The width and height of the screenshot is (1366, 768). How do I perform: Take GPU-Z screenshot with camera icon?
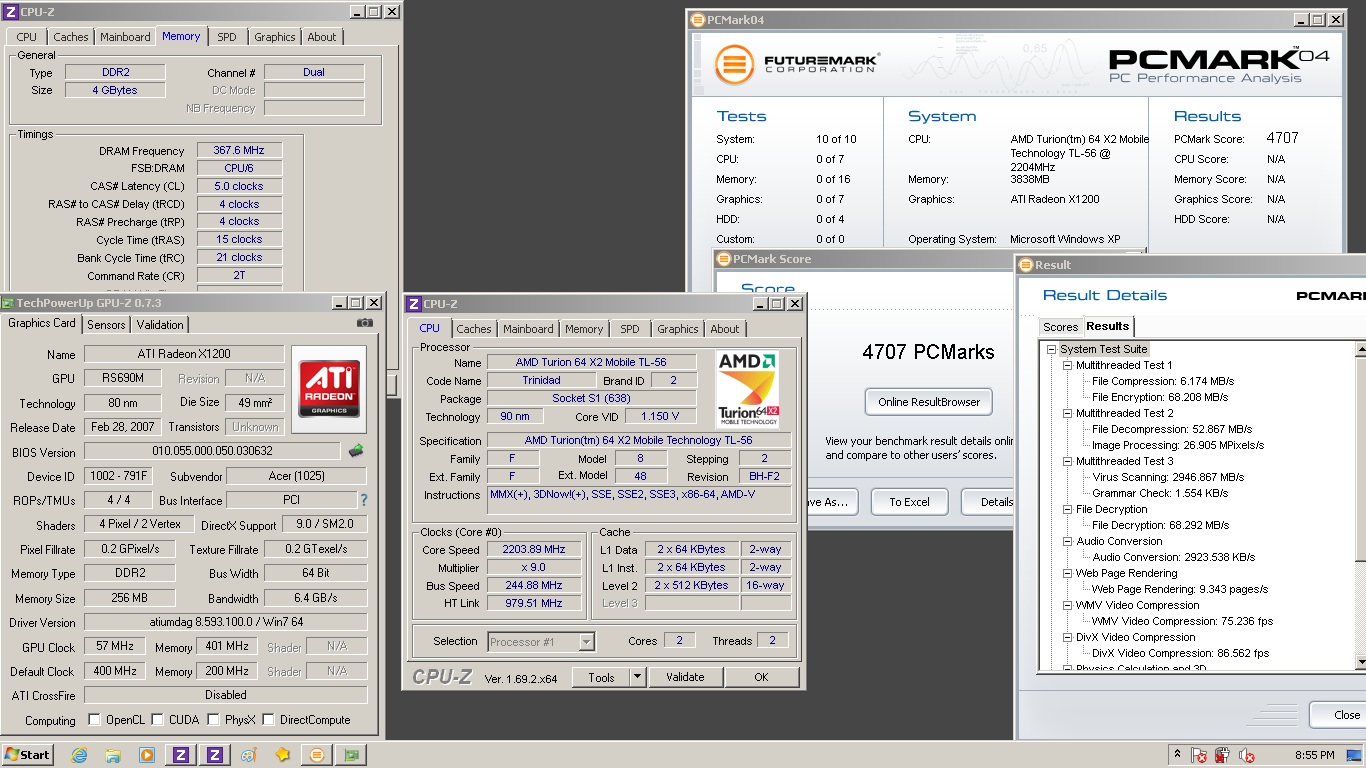point(365,323)
